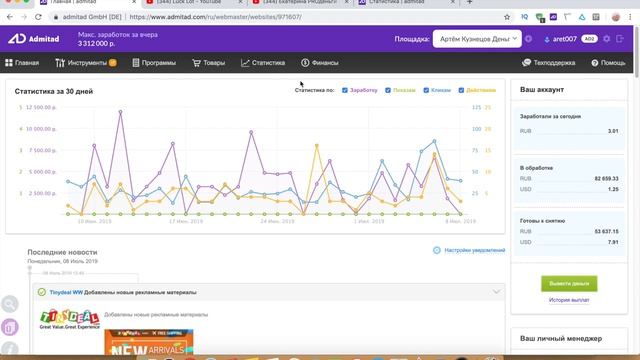Click the browser forward arrow
The width and height of the screenshot is (640, 360).
click(x=24, y=17)
